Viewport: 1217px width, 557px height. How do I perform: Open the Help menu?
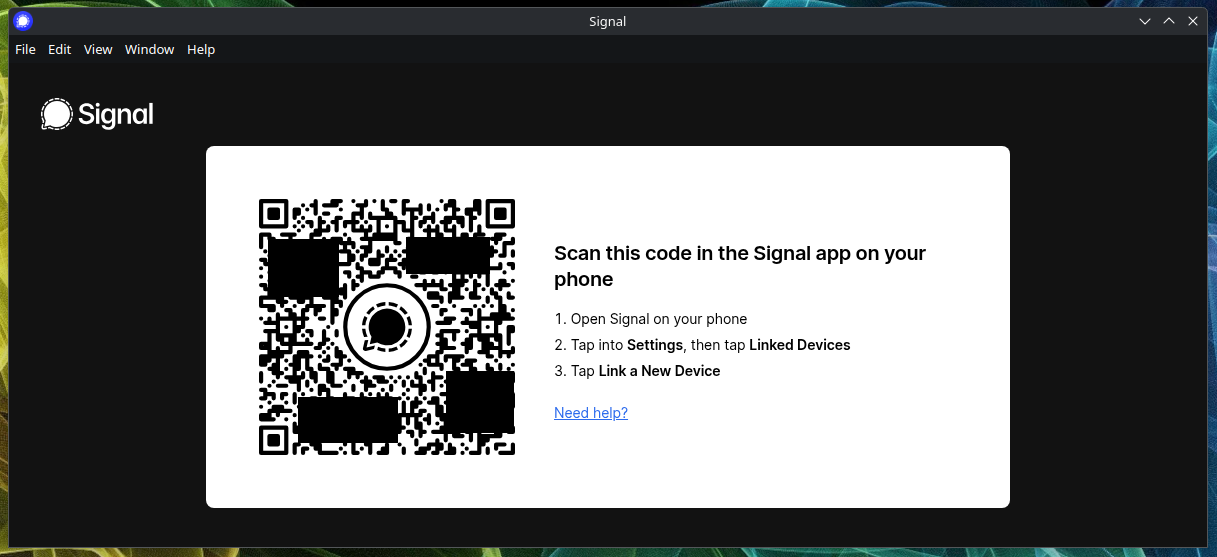click(x=201, y=49)
